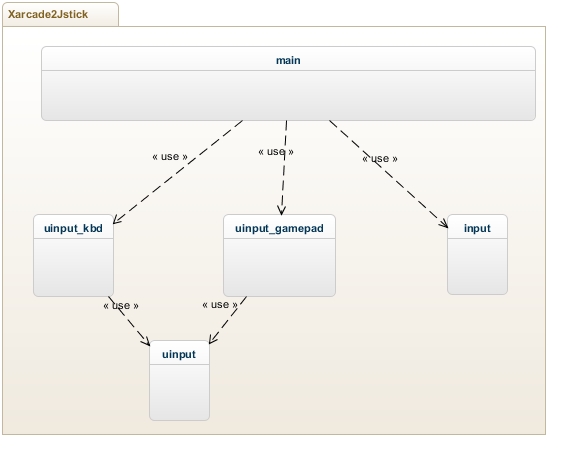Select the Xarcade2Jstick package tab label

tap(48, 14)
